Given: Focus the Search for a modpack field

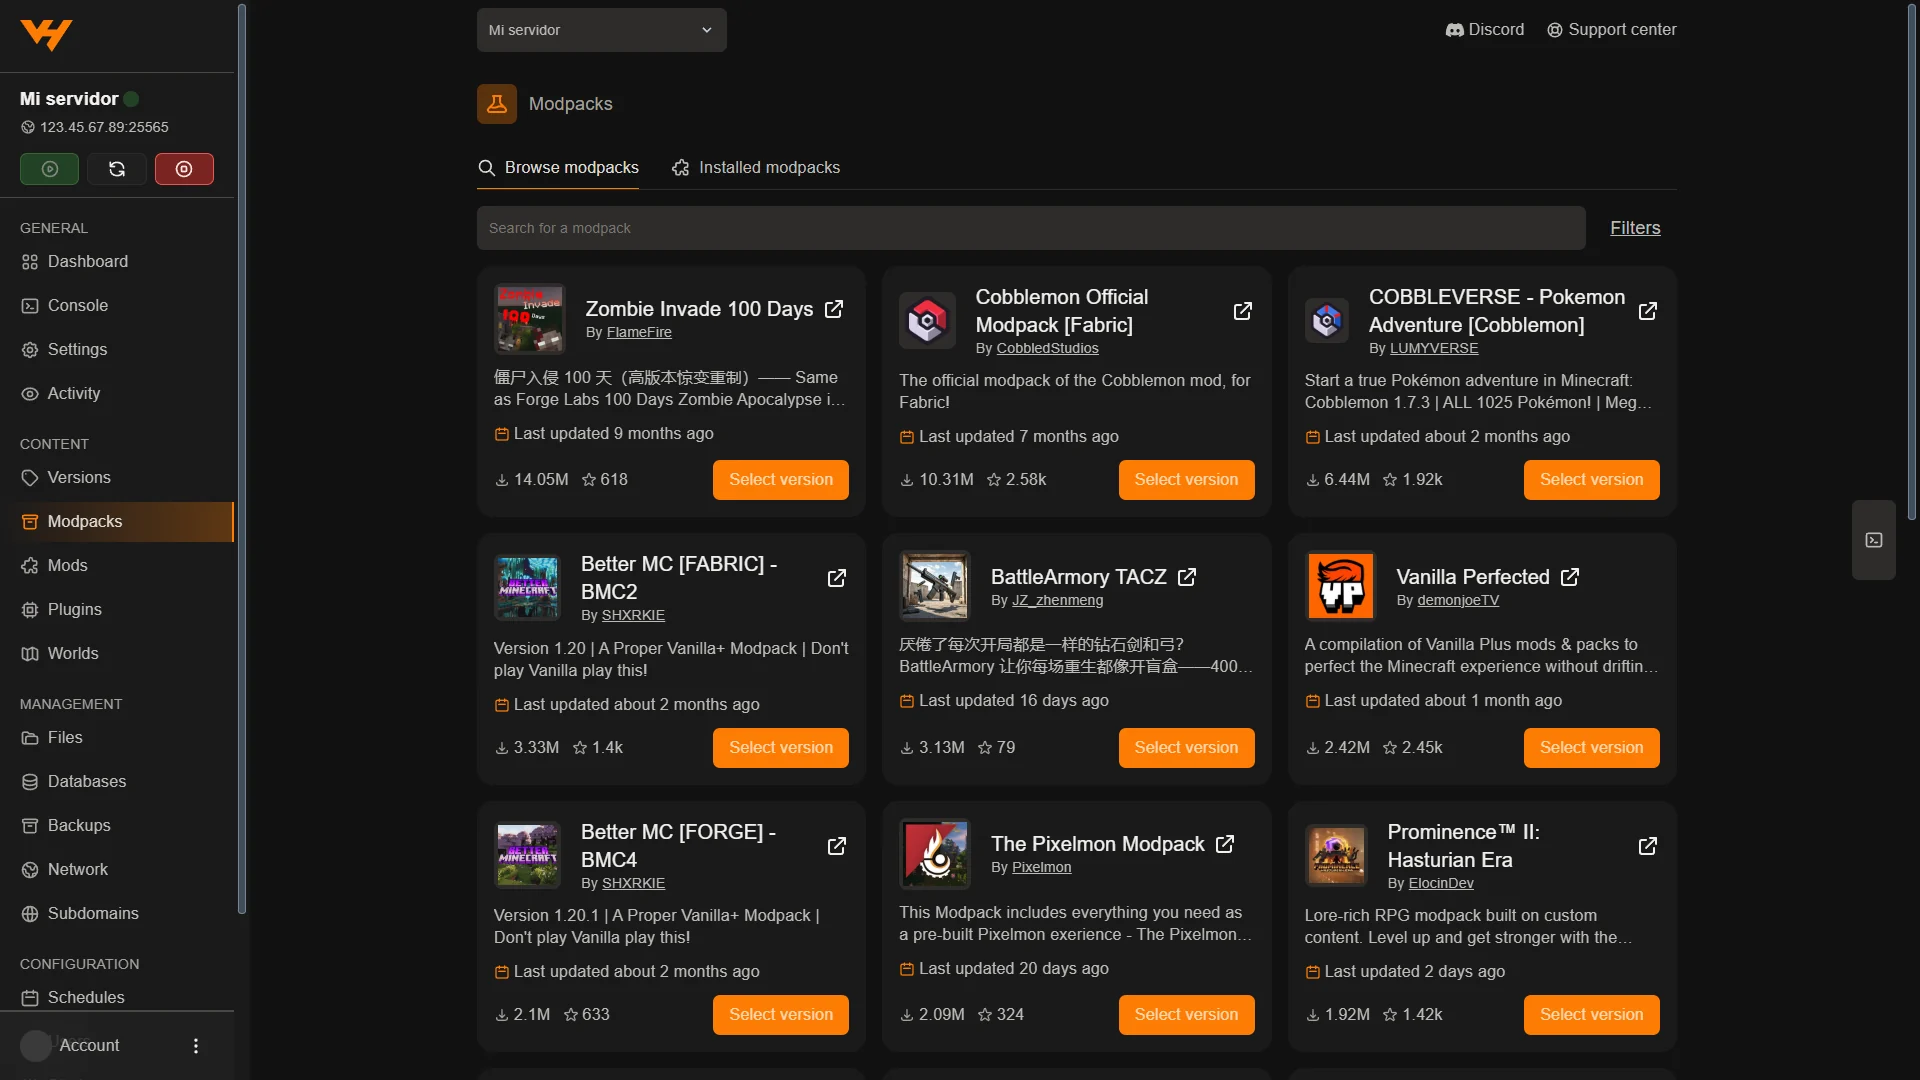Looking at the screenshot, I should [x=1031, y=228].
